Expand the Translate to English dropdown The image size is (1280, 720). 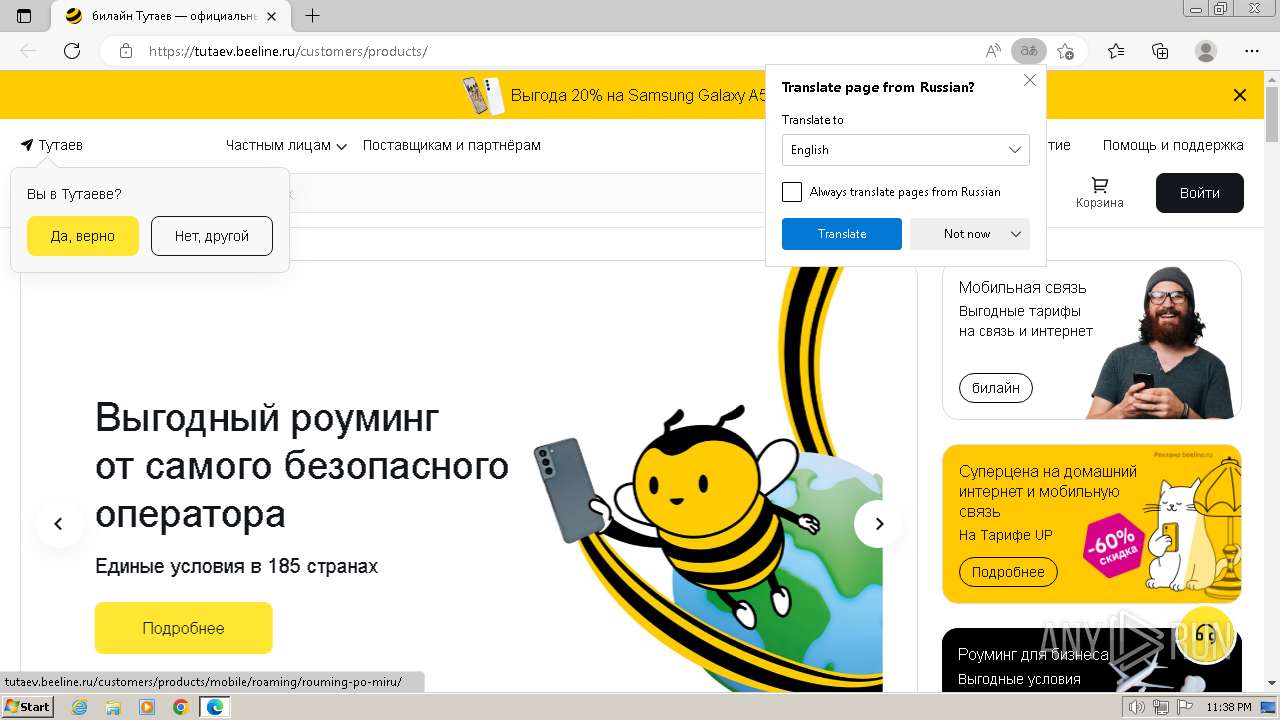[906, 150]
